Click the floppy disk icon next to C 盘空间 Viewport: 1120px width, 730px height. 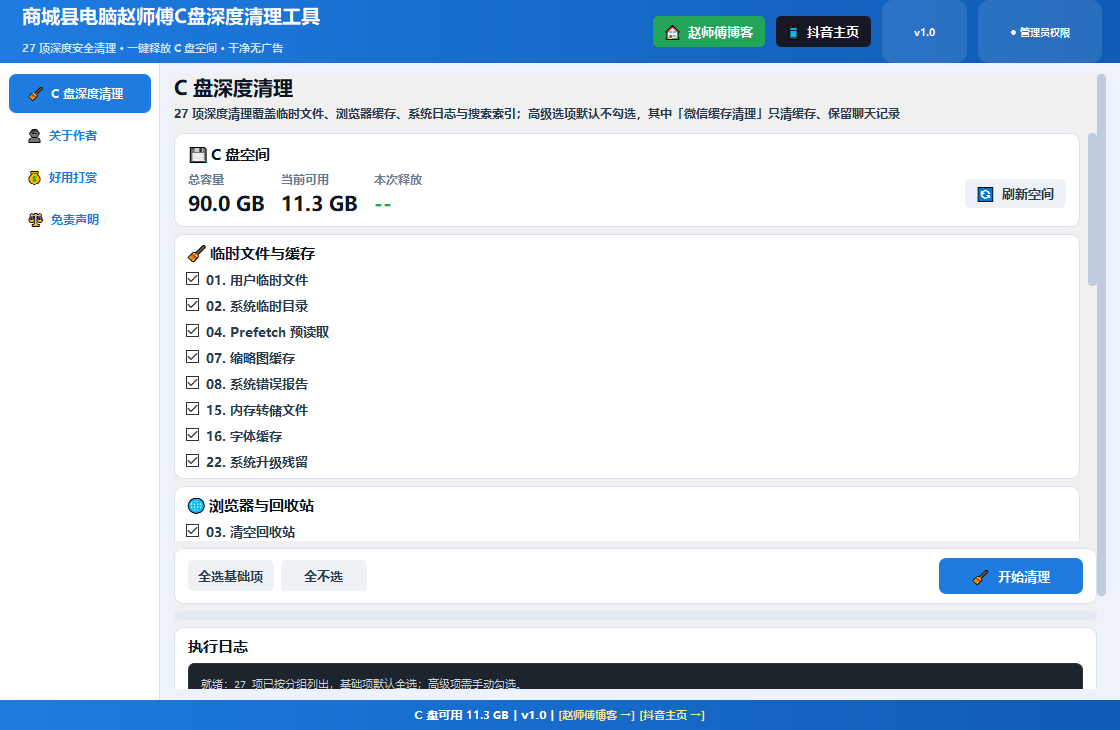pyautogui.click(x=198, y=155)
